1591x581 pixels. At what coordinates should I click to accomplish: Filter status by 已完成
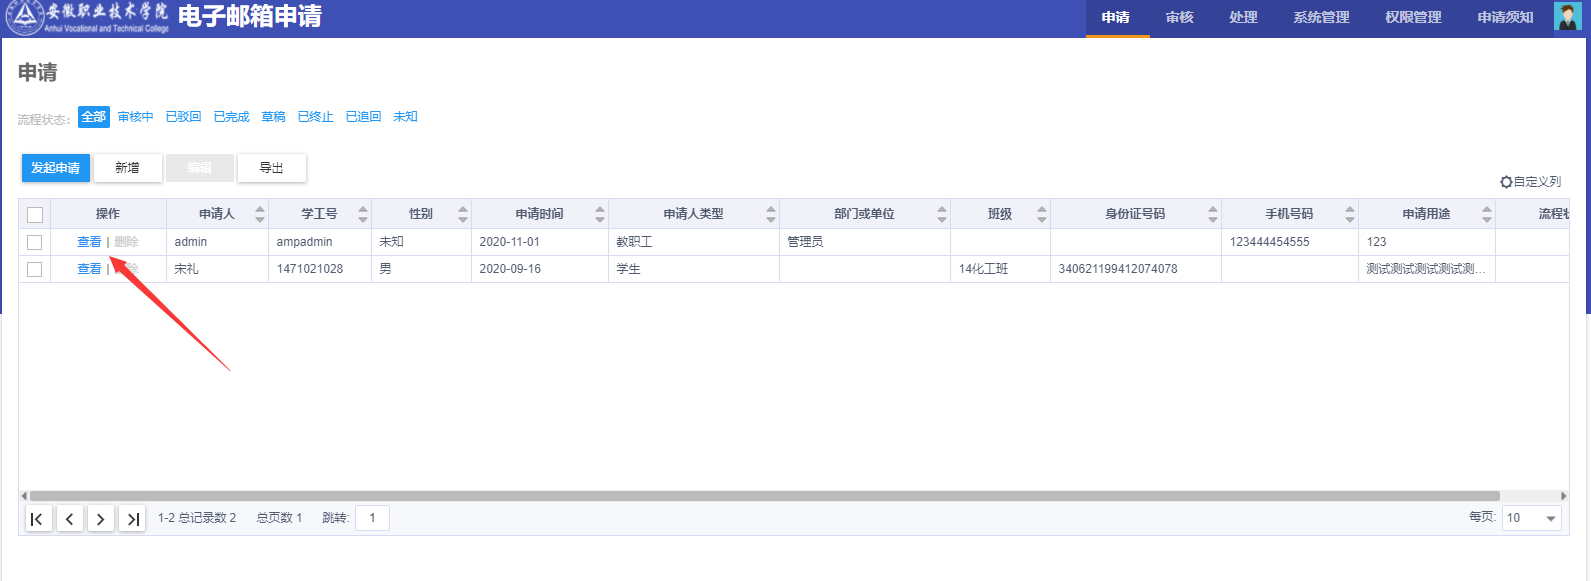pos(232,117)
